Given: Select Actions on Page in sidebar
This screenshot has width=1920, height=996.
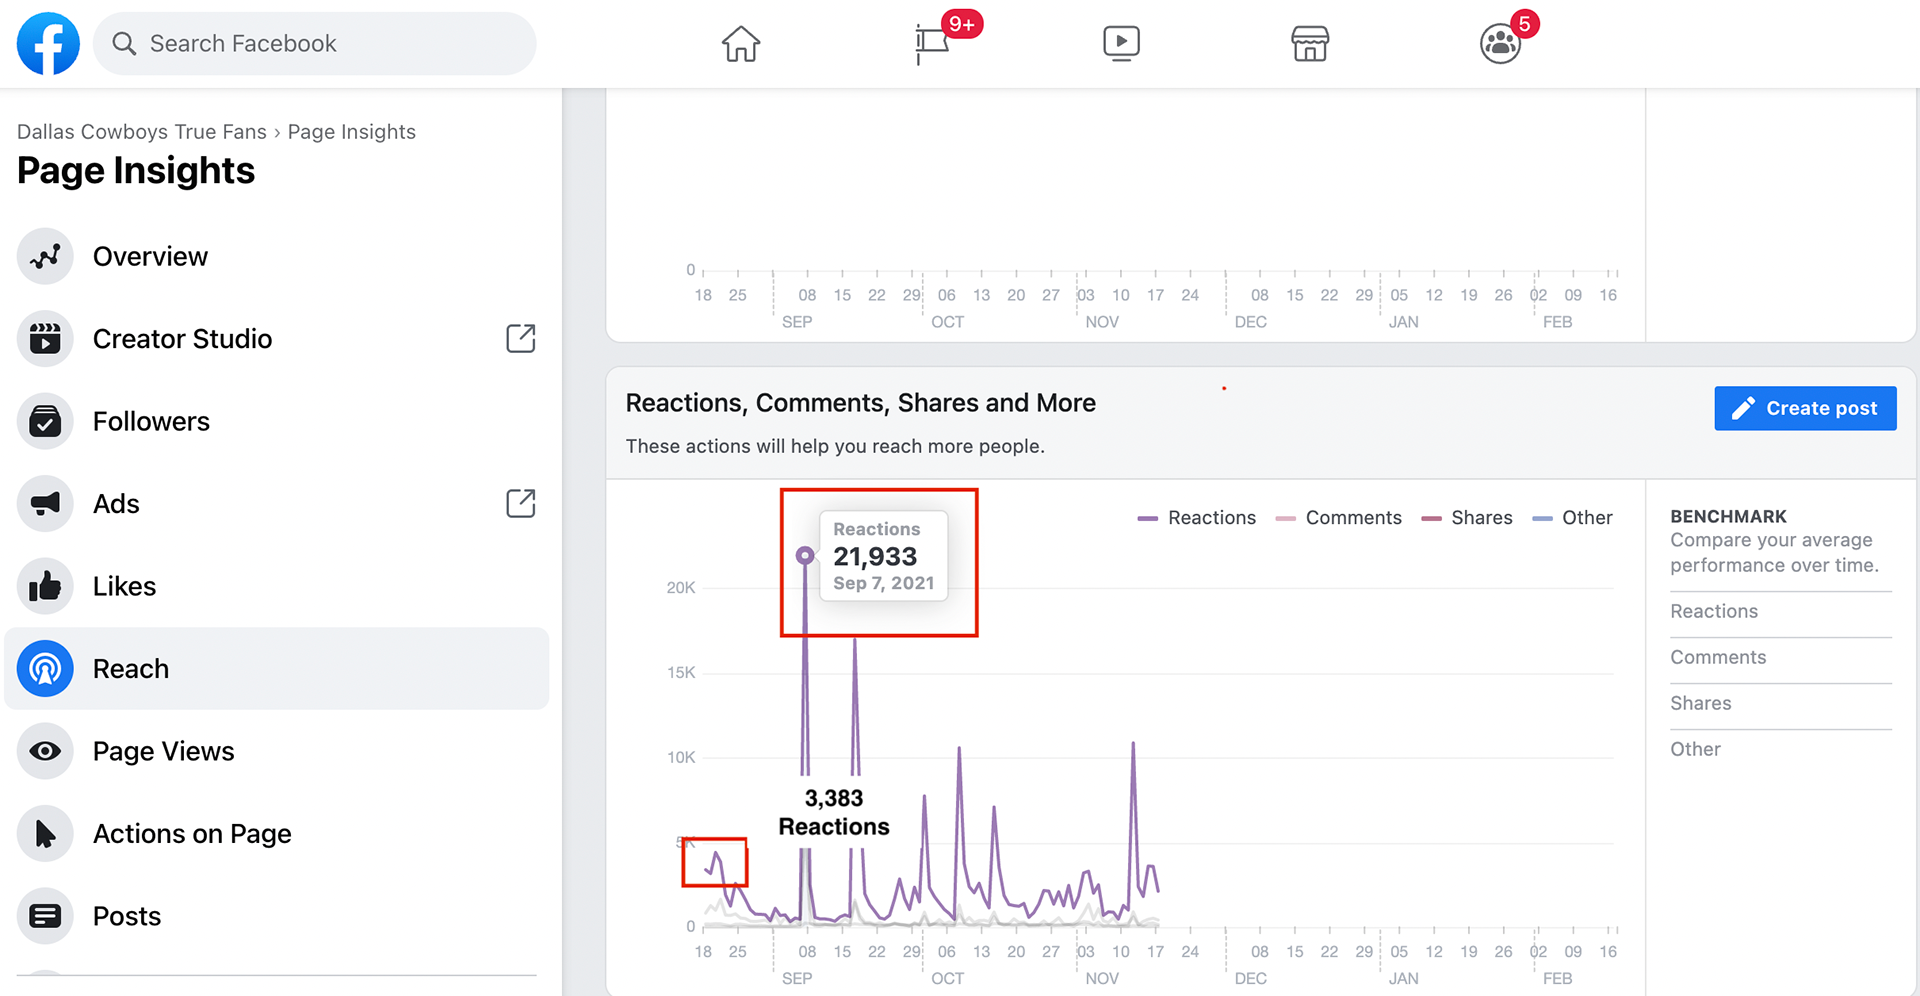Looking at the screenshot, I should pyautogui.click(x=277, y=834).
